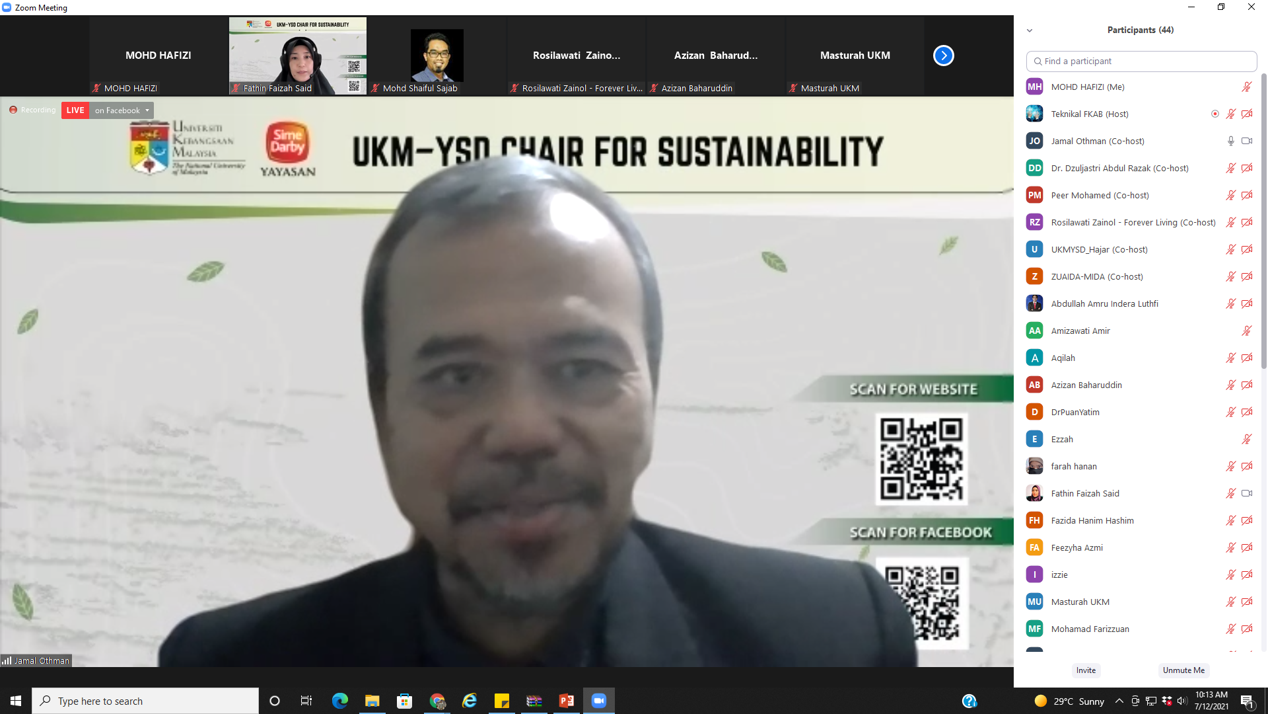Click recording indicator icon beside Teknikal FKAB
The image size is (1268, 714).
point(1215,114)
